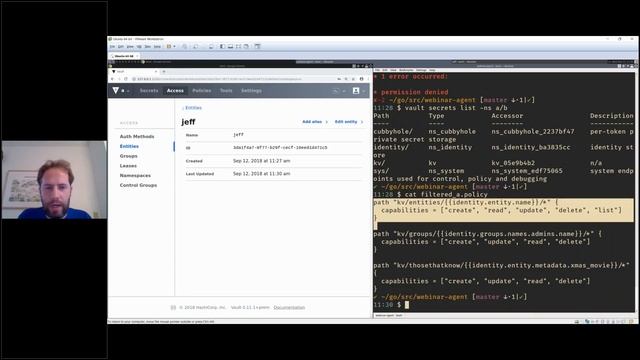Click the highlighted kv/entities policy path line
Viewport: 640px width, 360px height.
coord(466,202)
